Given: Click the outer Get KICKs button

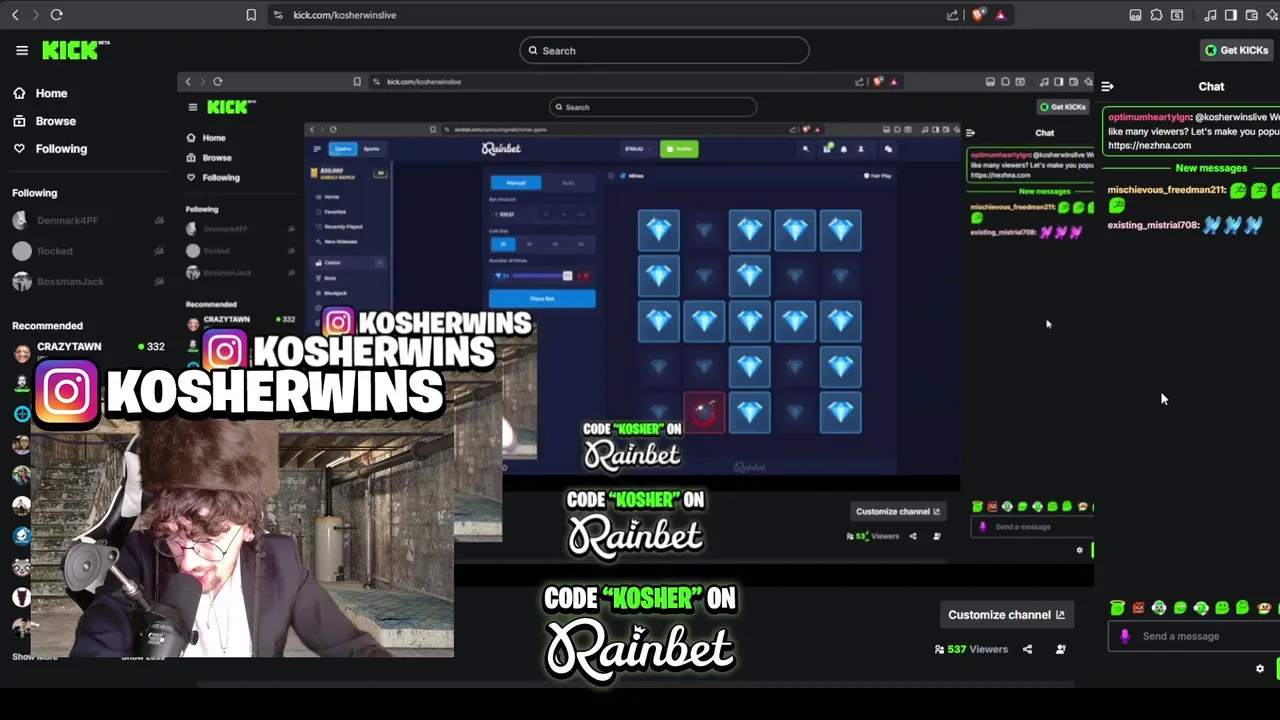Looking at the screenshot, I should pos(1237,50).
